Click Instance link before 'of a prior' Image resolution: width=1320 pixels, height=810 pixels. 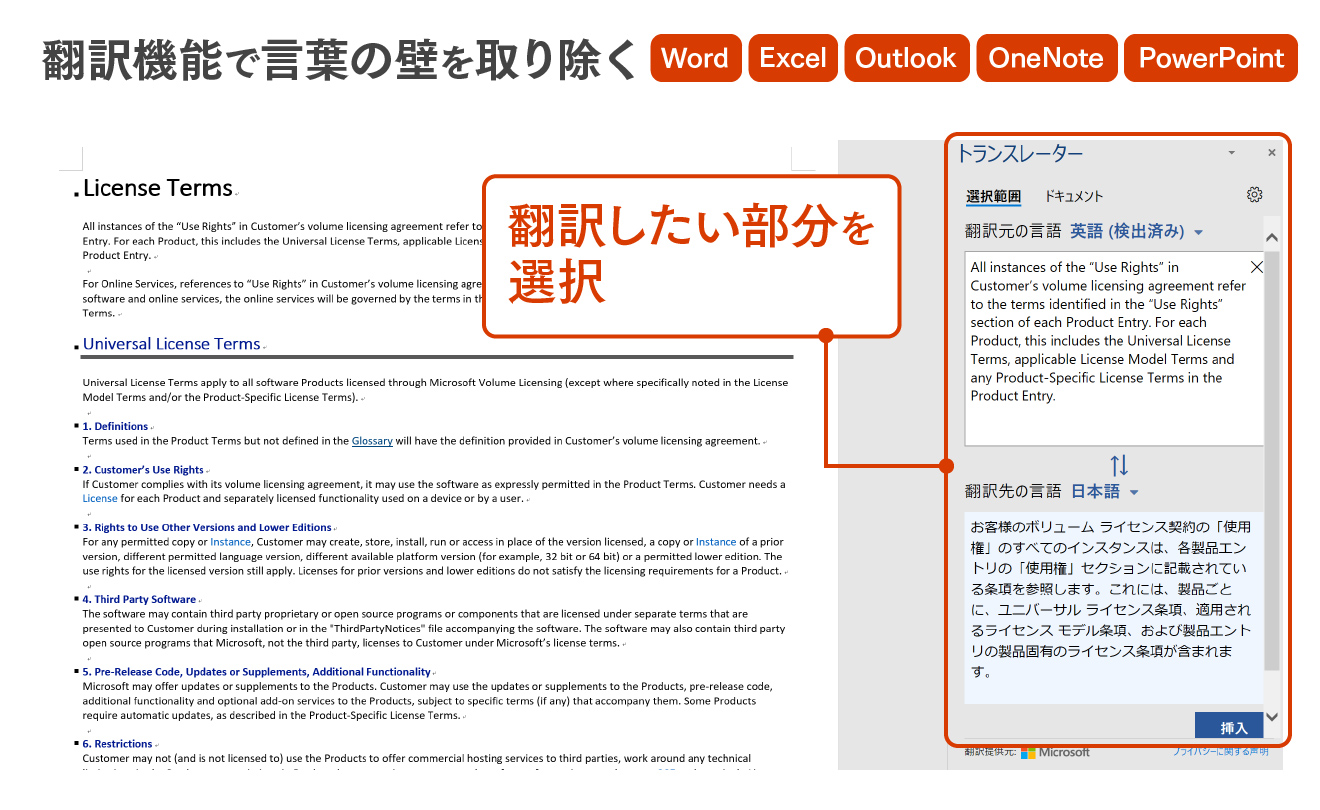click(x=716, y=542)
